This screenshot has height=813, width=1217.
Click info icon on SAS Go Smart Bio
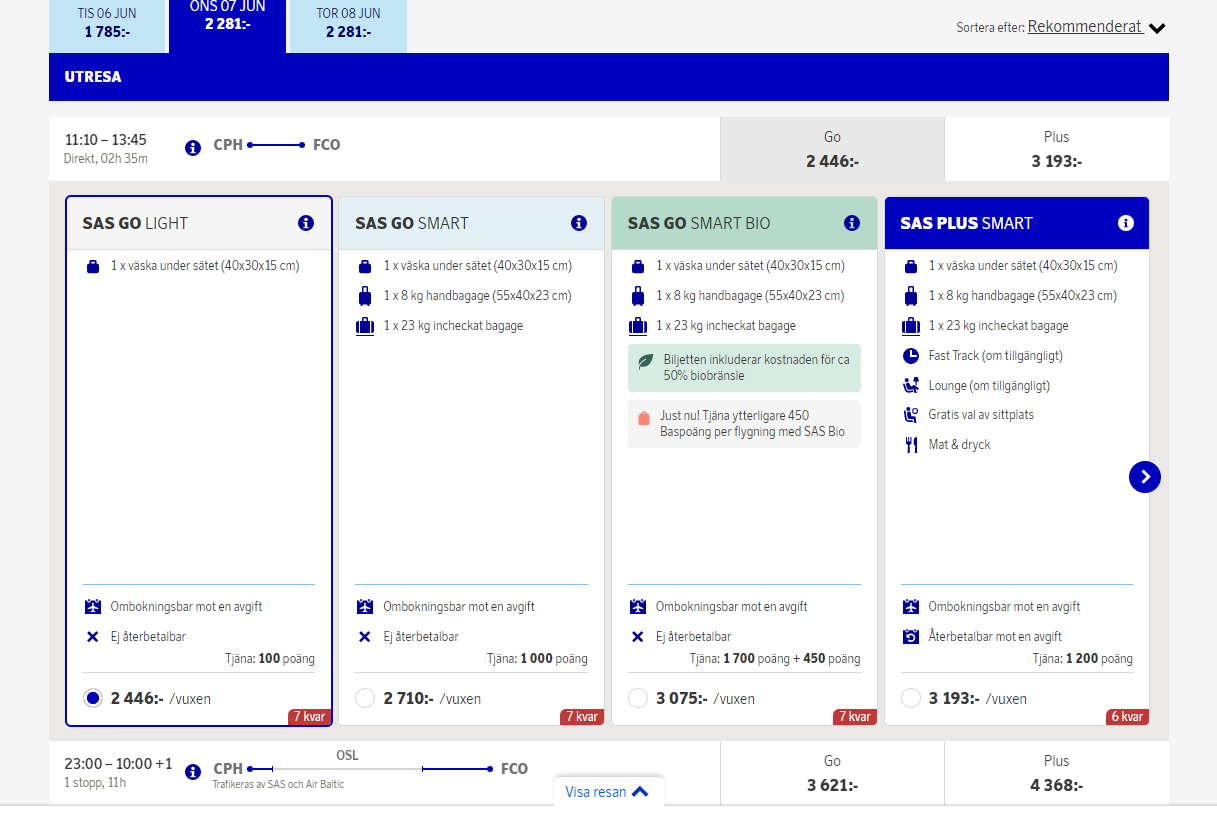pos(851,223)
